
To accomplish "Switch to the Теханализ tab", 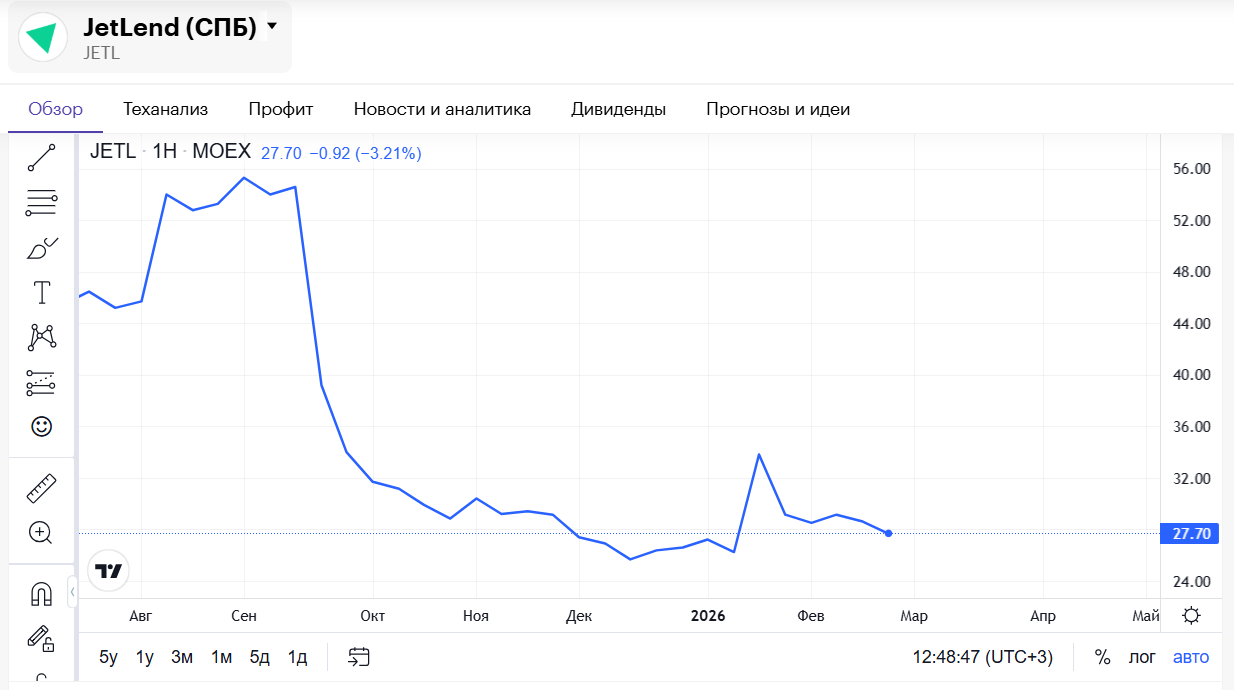I will tap(165, 109).
